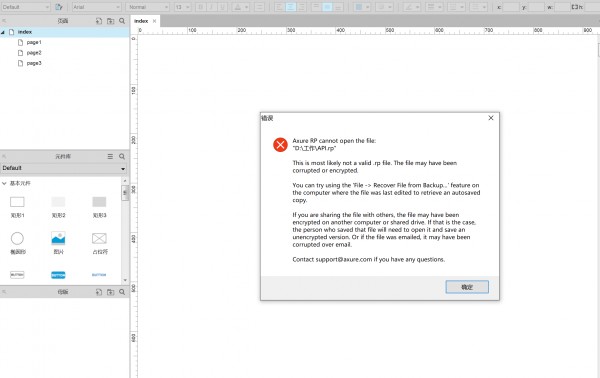Viewport: 600px width, 378px height.
Task: Collapse the pages panel with the arrow icon
Action: (x=4, y=21)
